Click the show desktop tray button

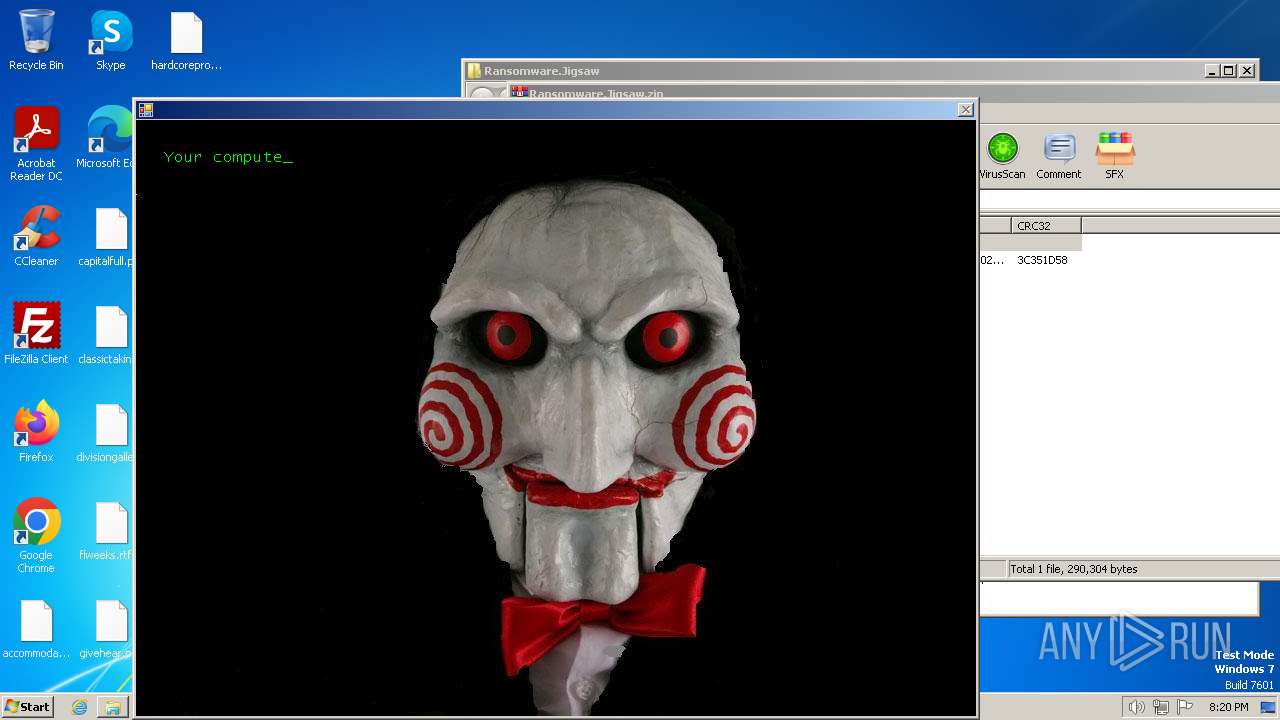[x=1268, y=707]
